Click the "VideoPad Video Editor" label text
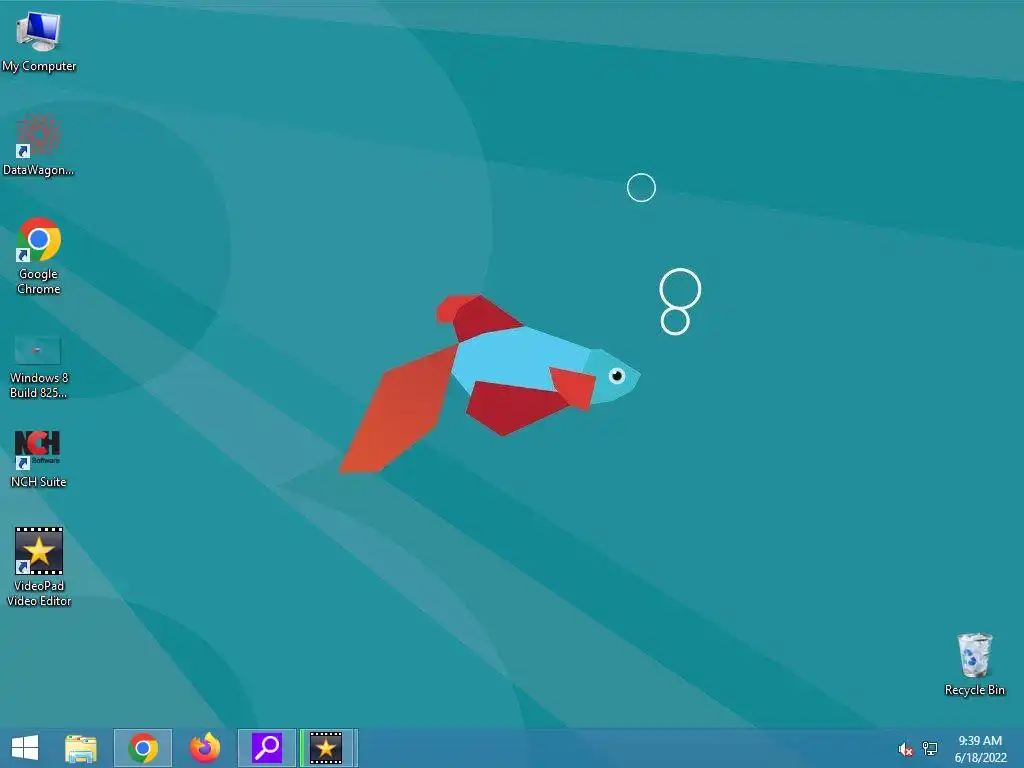 [x=39, y=594]
